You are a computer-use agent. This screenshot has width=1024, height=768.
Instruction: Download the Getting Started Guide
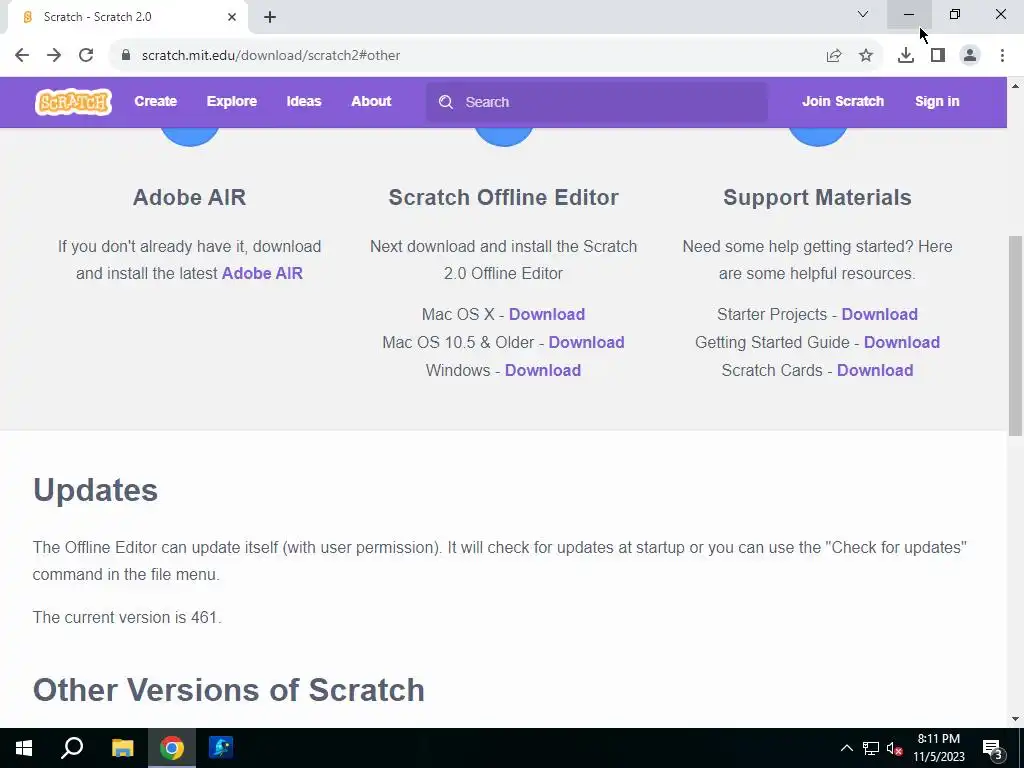[902, 342]
